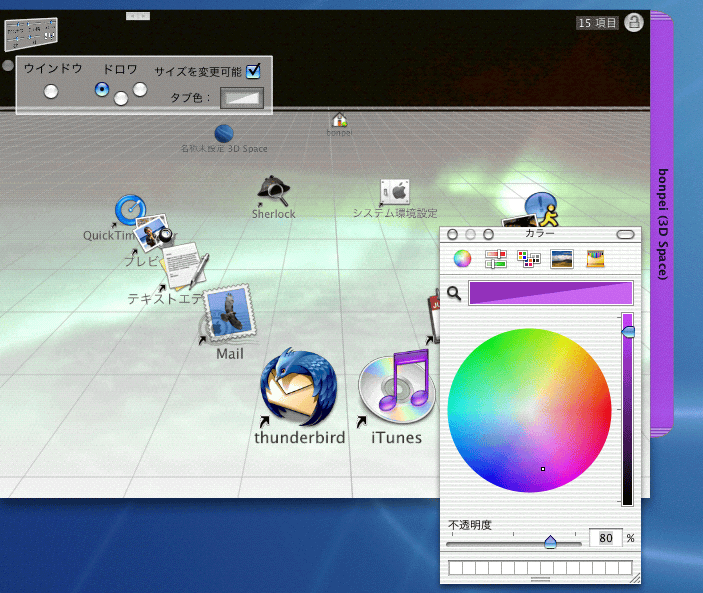Click the calendar icon behind カラー window
This screenshot has height=593, width=703.
(433, 316)
